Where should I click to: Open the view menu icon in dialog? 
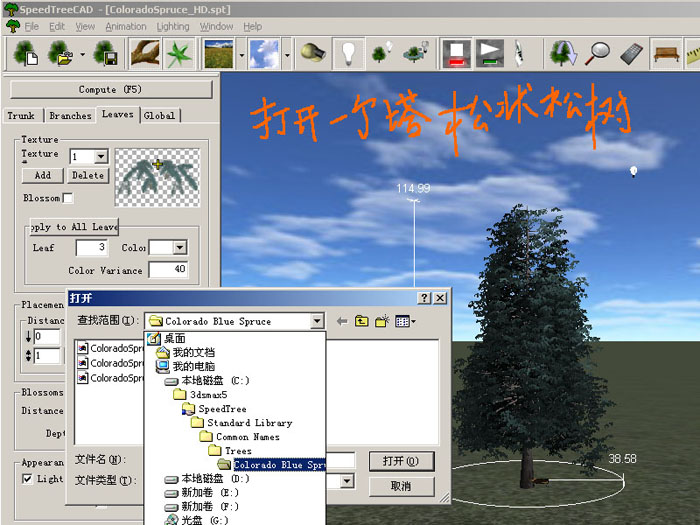[405, 321]
